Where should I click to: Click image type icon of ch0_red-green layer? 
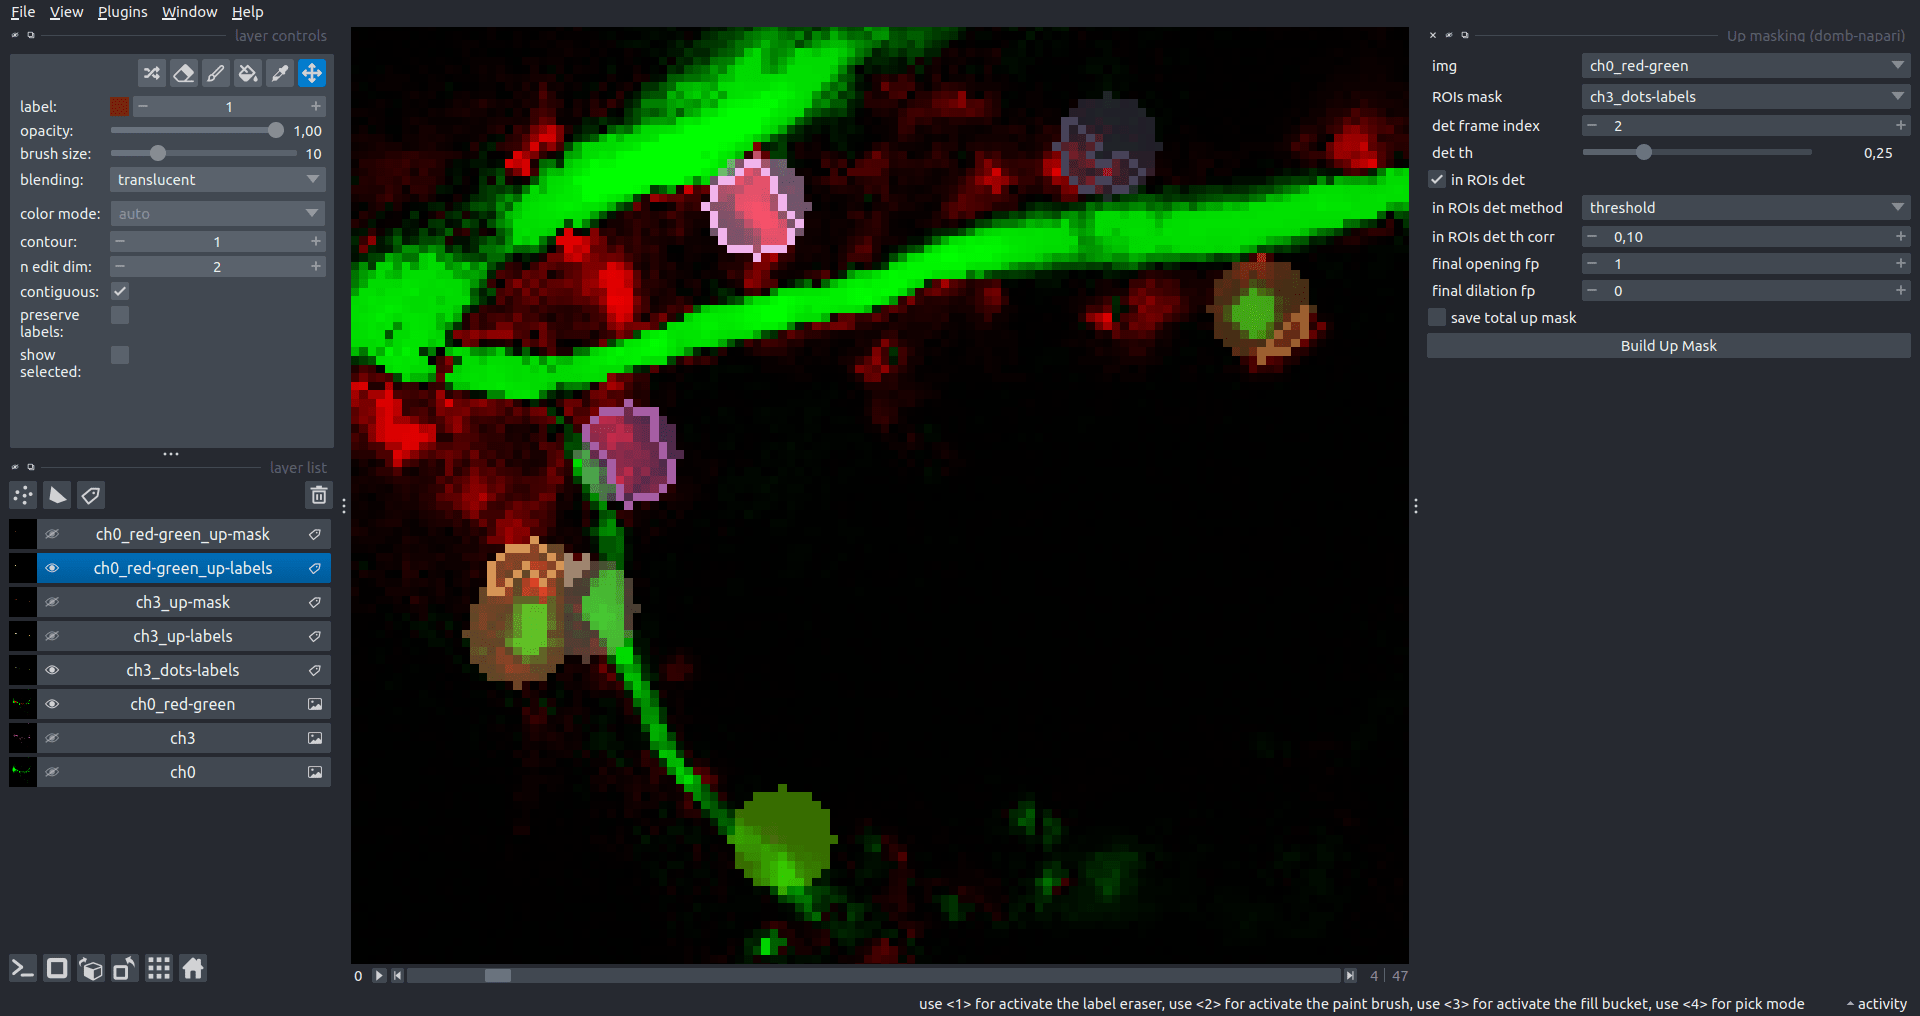[x=315, y=704]
